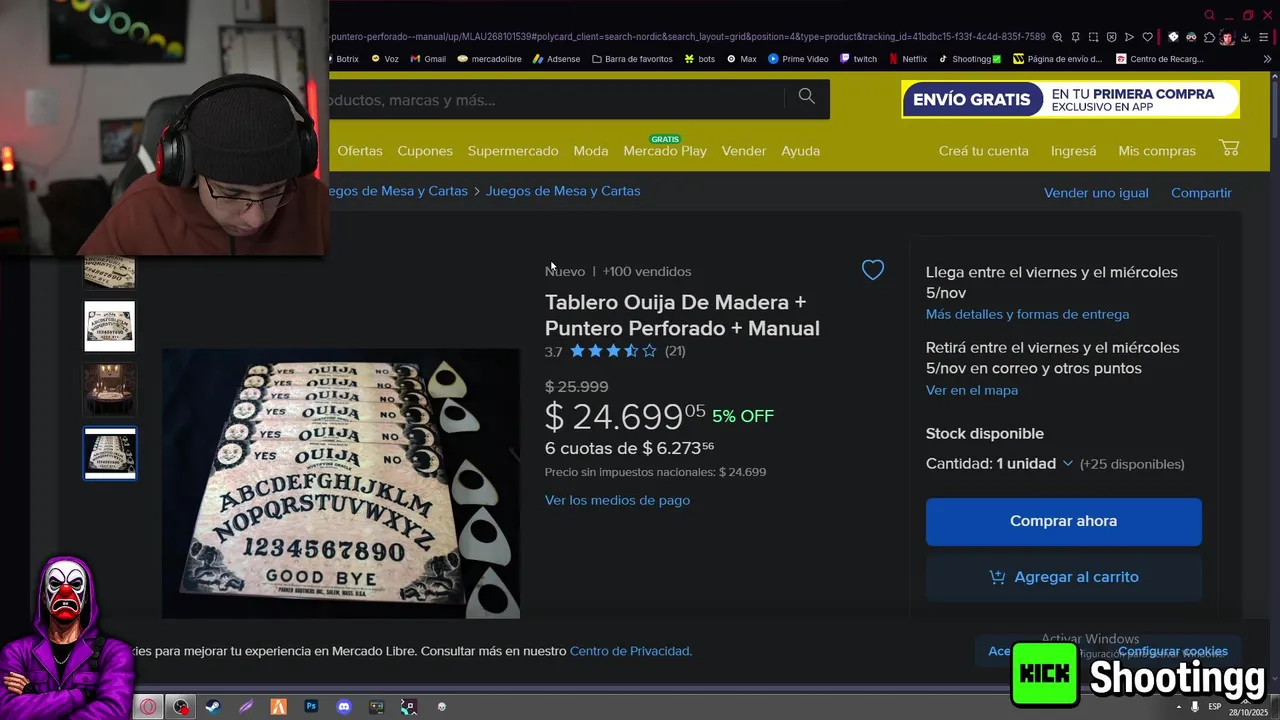This screenshot has width=1280, height=720.
Task: Click Agregar al carrito button
Action: pyautogui.click(x=1064, y=577)
